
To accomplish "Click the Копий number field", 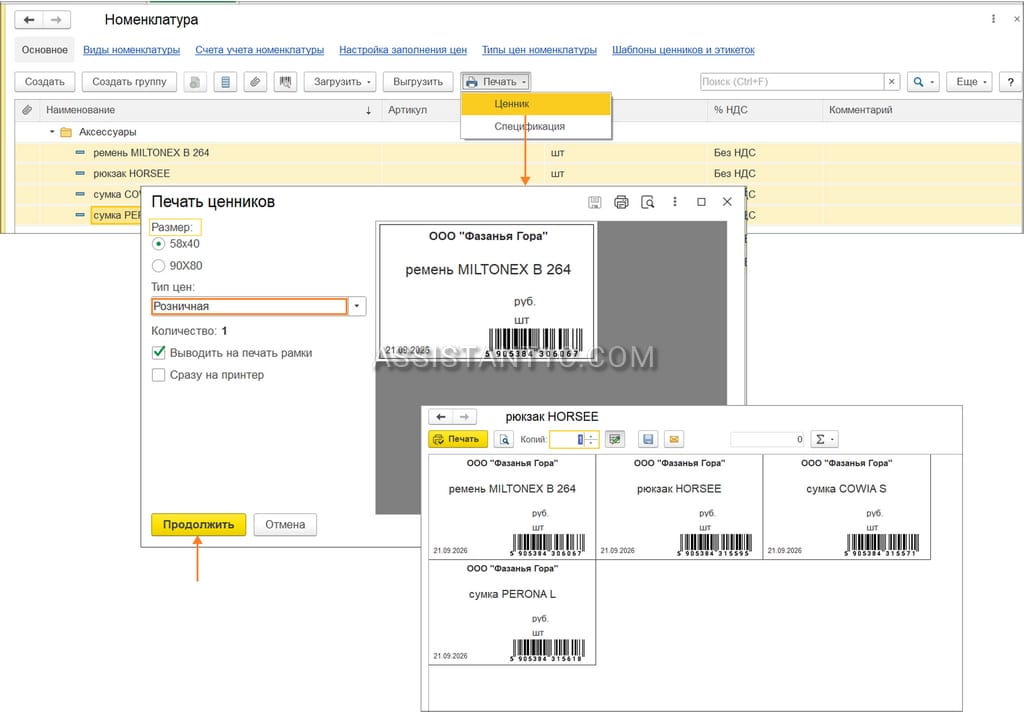I will click(x=568, y=440).
